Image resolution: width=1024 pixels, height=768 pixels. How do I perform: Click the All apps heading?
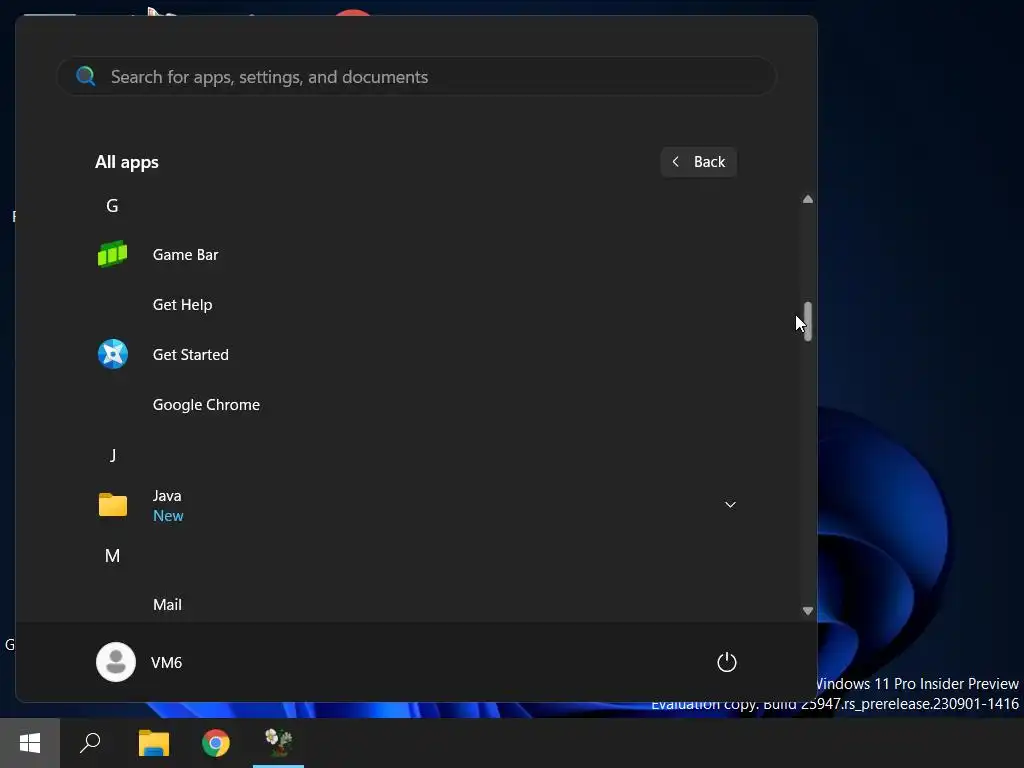pos(127,162)
